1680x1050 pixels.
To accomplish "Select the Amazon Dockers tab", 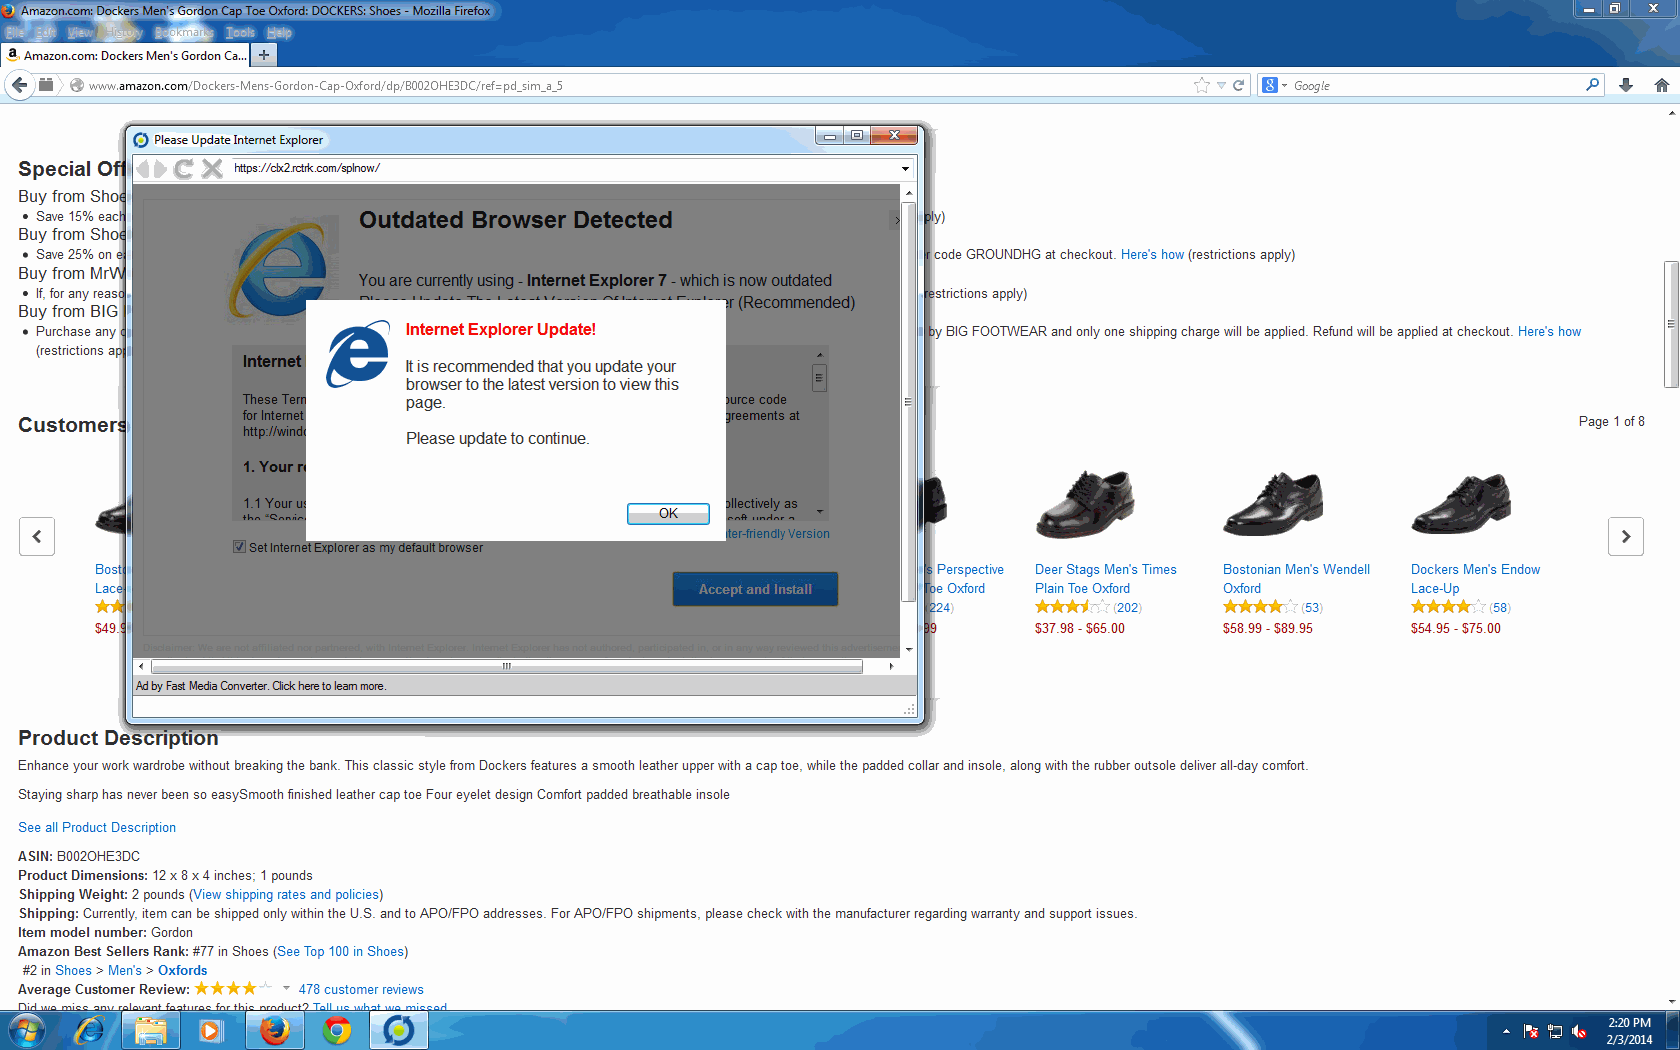I will pos(126,55).
